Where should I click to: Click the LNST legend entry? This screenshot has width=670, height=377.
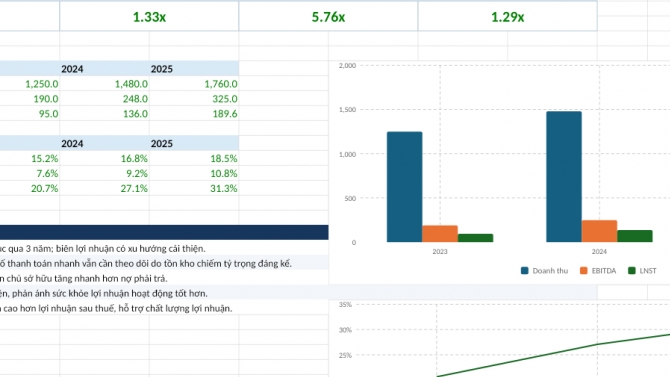pyautogui.click(x=642, y=271)
